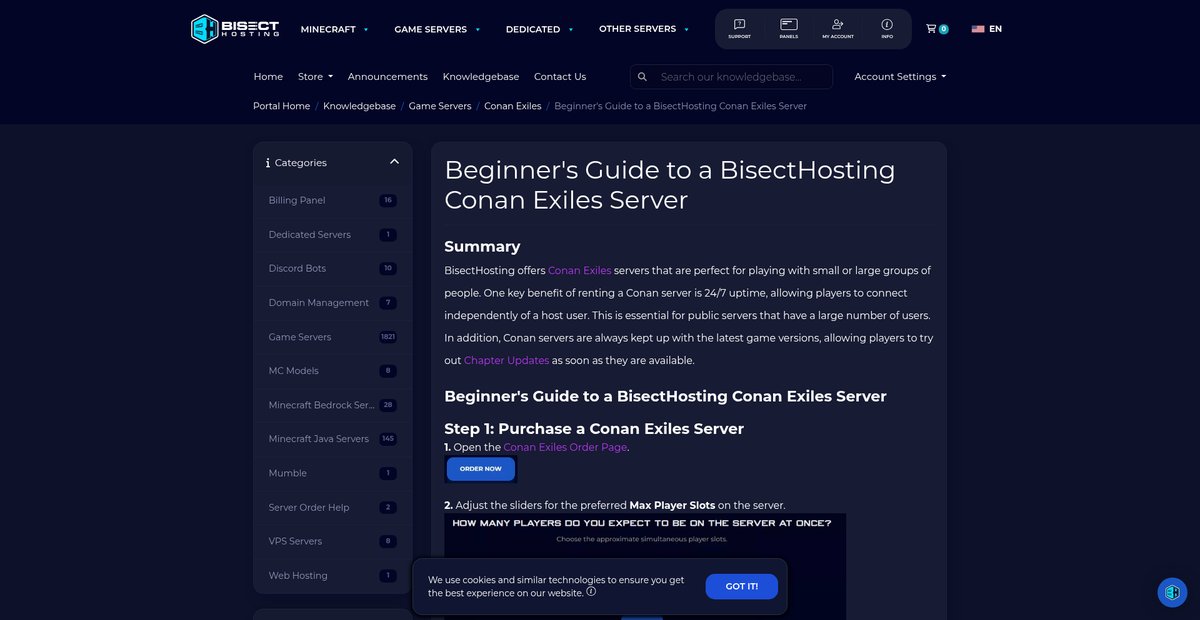Open the chat widget bubble
Image resolution: width=1200 pixels, height=620 pixels.
coord(1172,592)
